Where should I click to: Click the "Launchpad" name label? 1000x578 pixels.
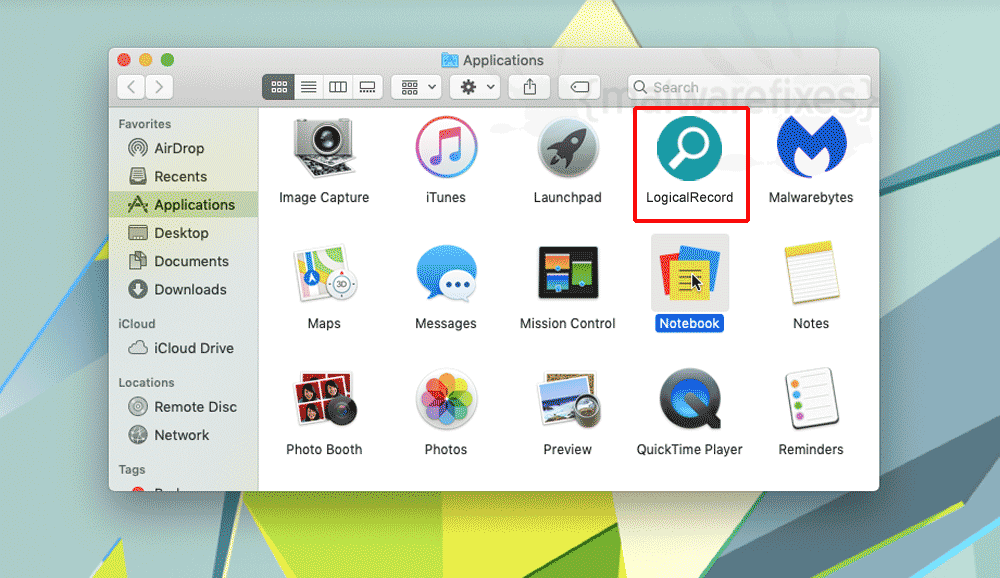[x=568, y=198]
